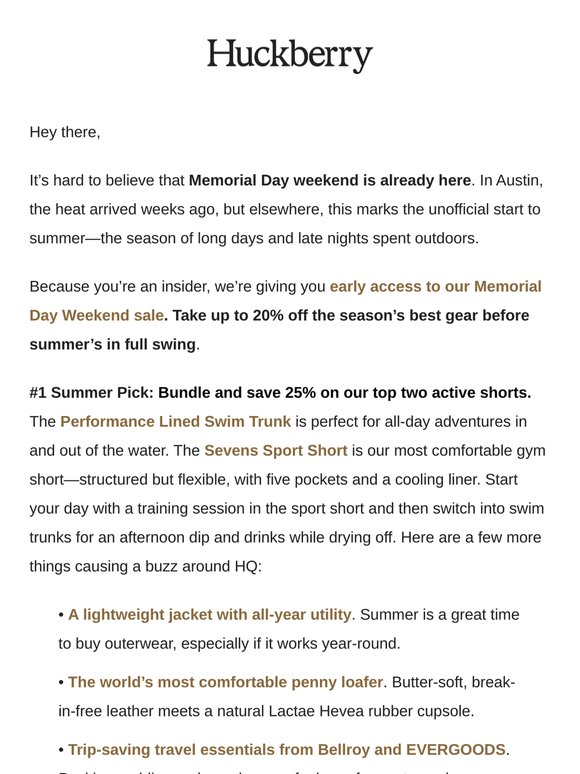Click the bullet before the lightweight jacket item
This screenshot has width=580, height=774.
coord(61,615)
